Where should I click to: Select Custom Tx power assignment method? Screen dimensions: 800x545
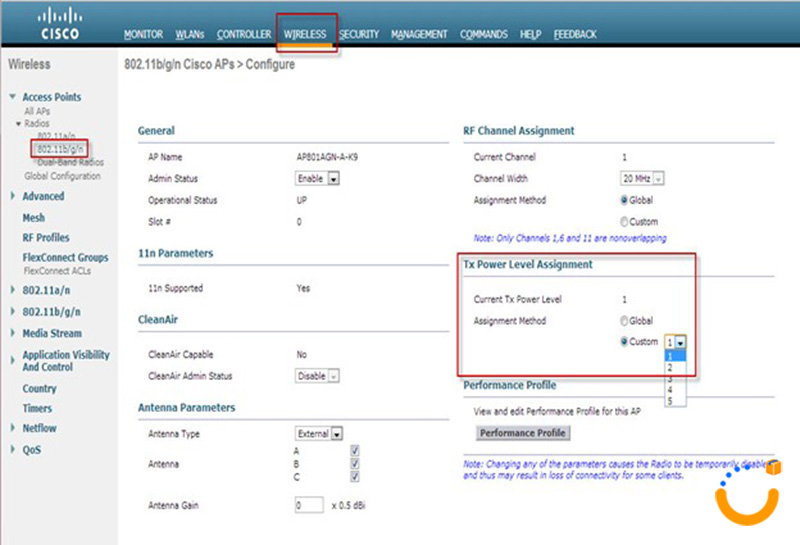coord(626,342)
